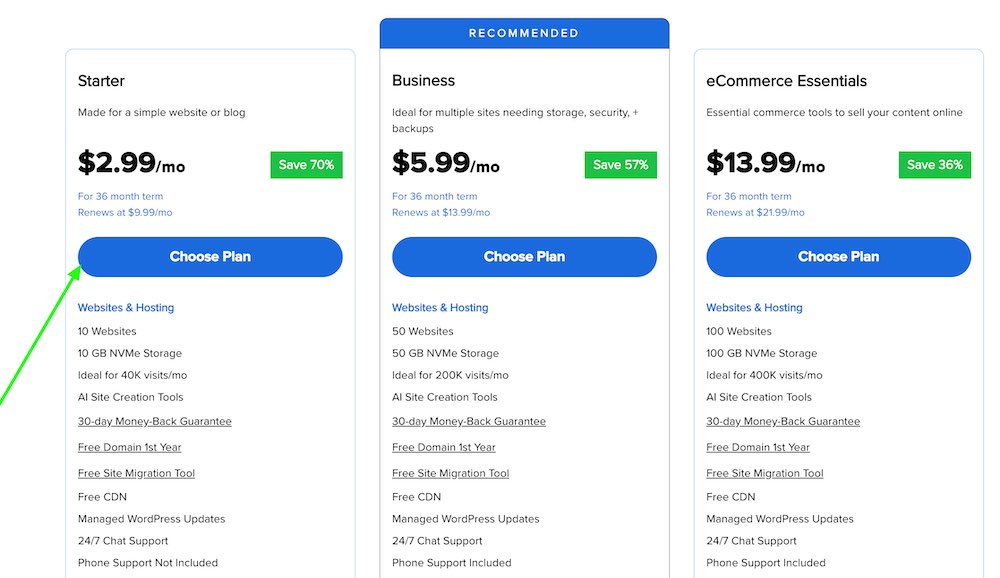Image resolution: width=1000 pixels, height=578 pixels.
Task: Click the Save 36% badge on eCommerce Essentials
Action: pos(934,164)
